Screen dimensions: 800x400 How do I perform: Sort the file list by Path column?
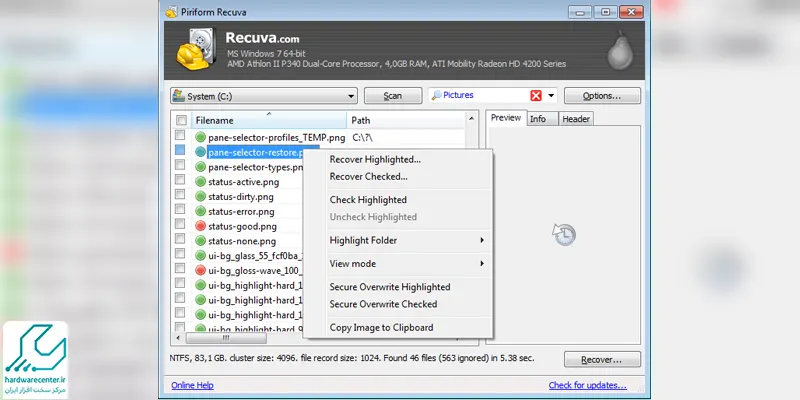(406, 120)
